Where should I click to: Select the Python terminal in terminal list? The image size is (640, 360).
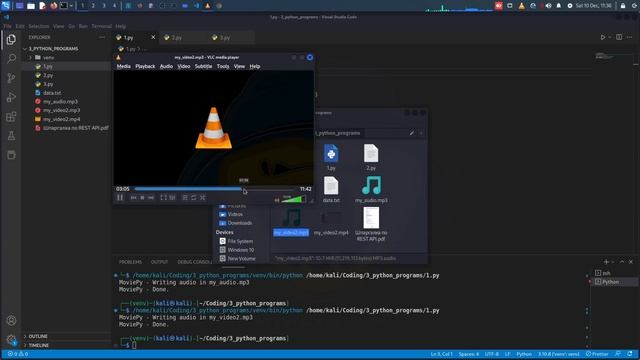click(x=614, y=282)
